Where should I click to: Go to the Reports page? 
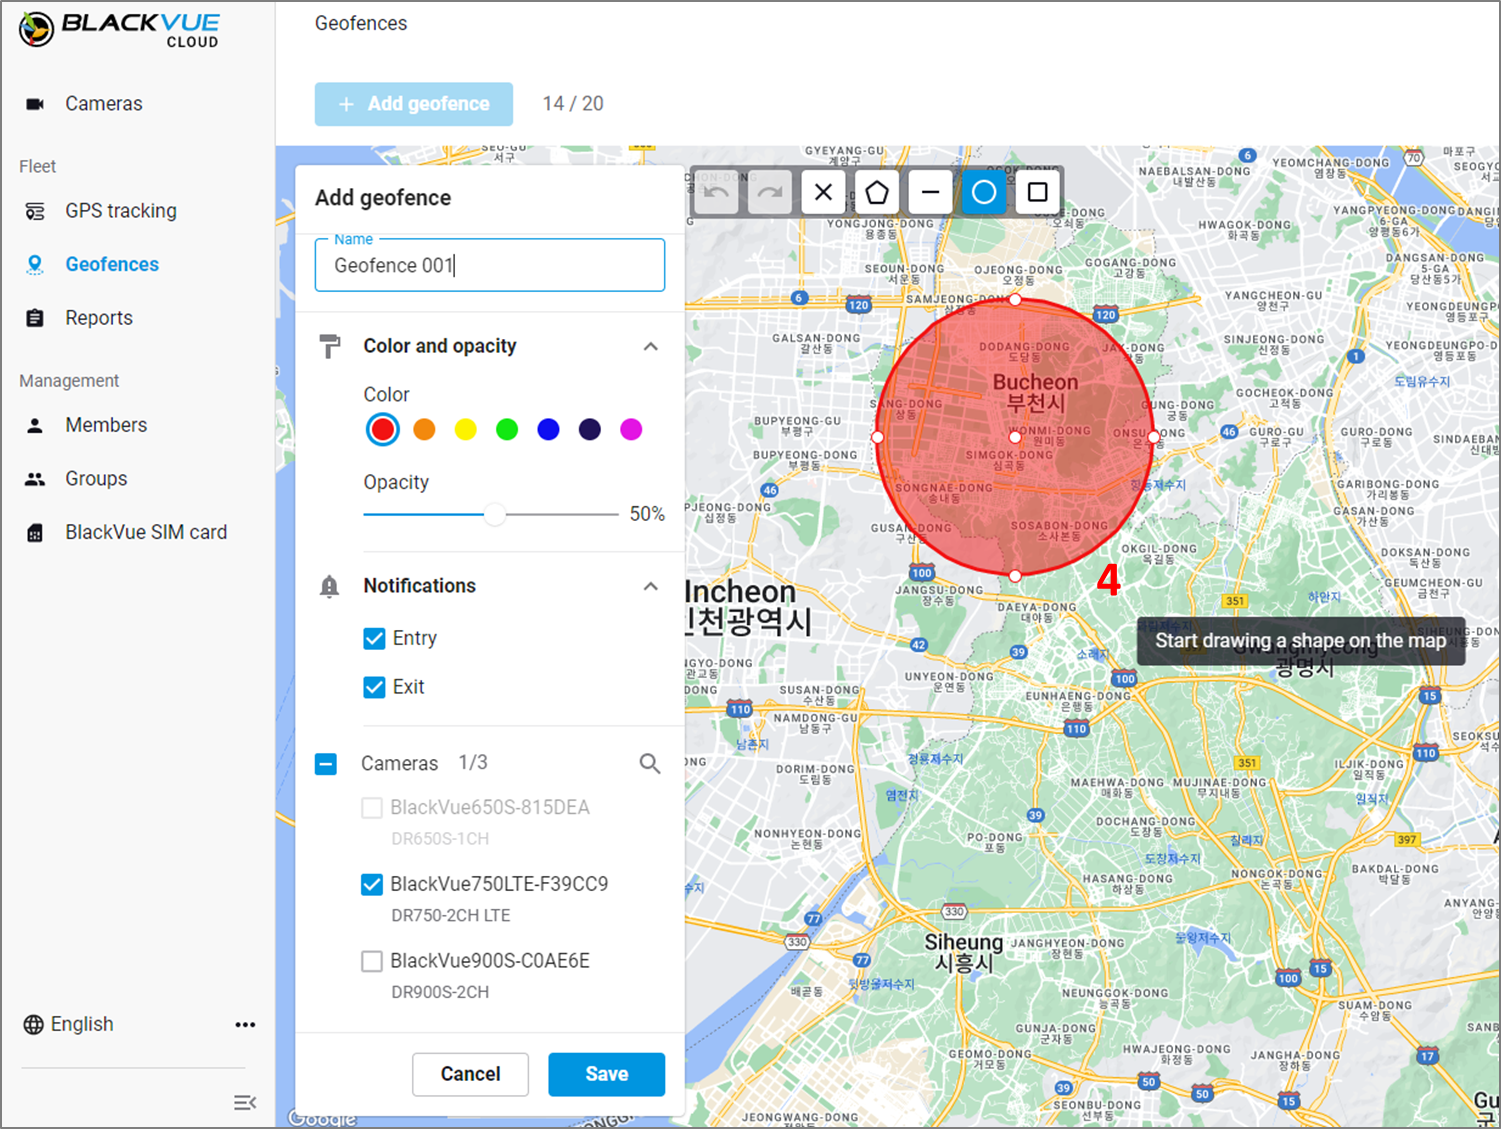pos(99,318)
